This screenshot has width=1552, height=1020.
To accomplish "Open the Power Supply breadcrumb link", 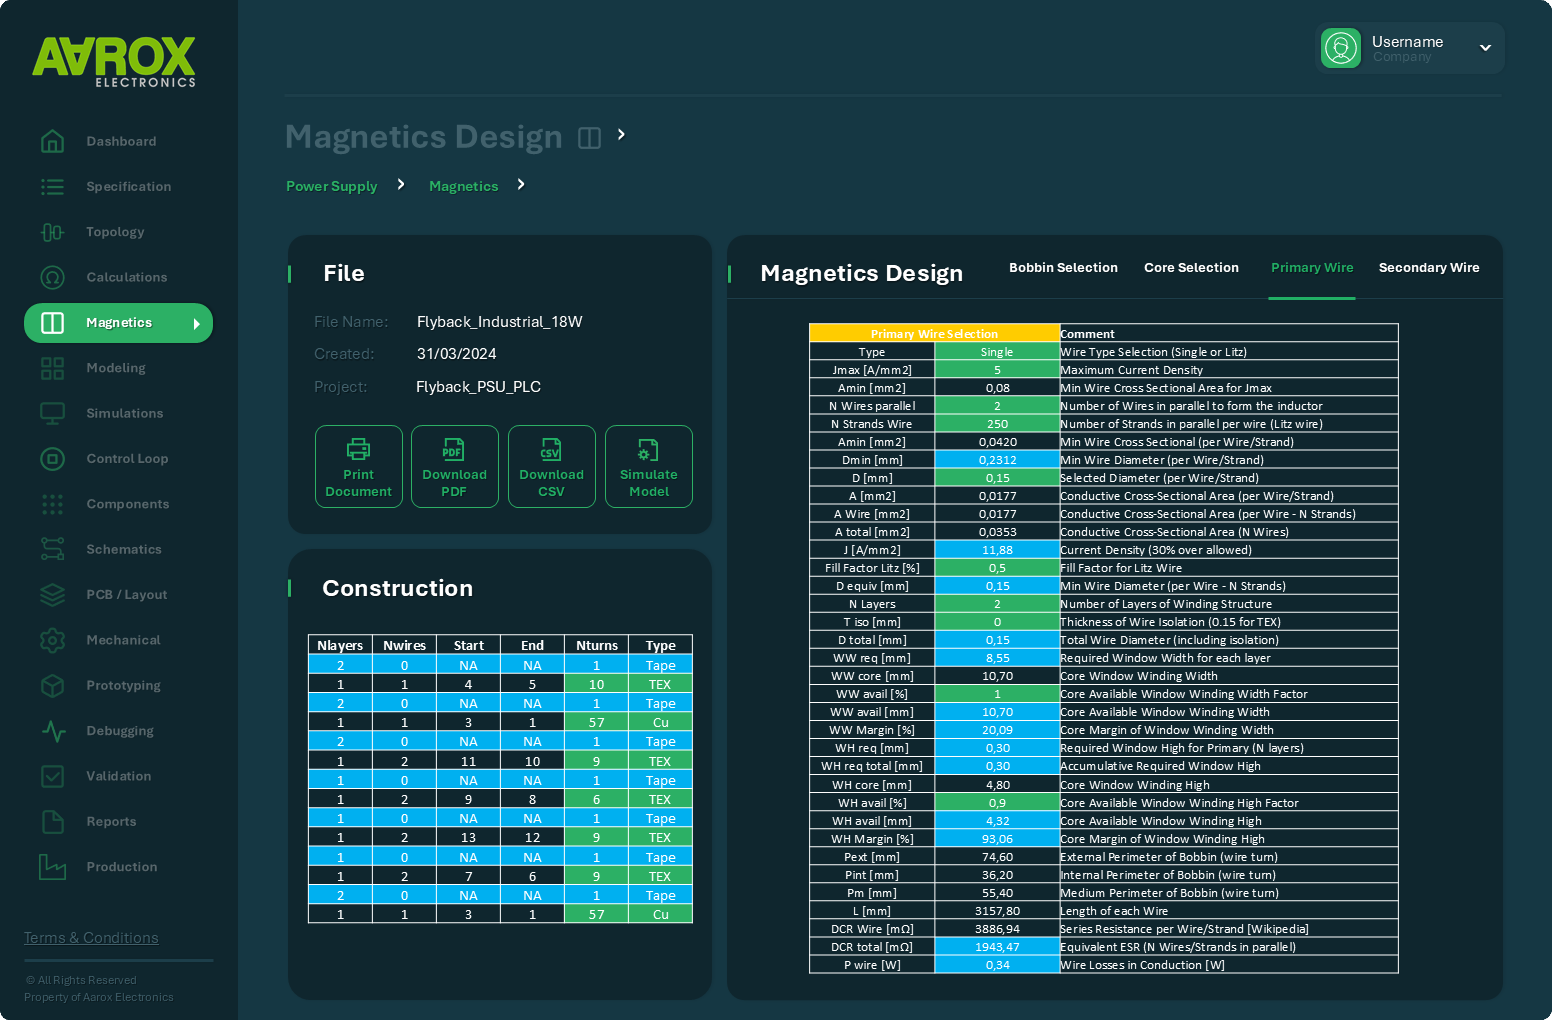I will (x=331, y=186).
